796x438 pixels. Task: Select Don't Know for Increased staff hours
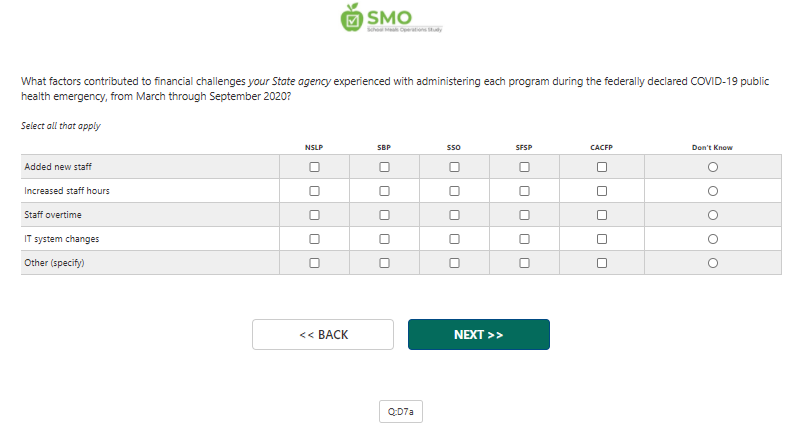[x=713, y=191]
